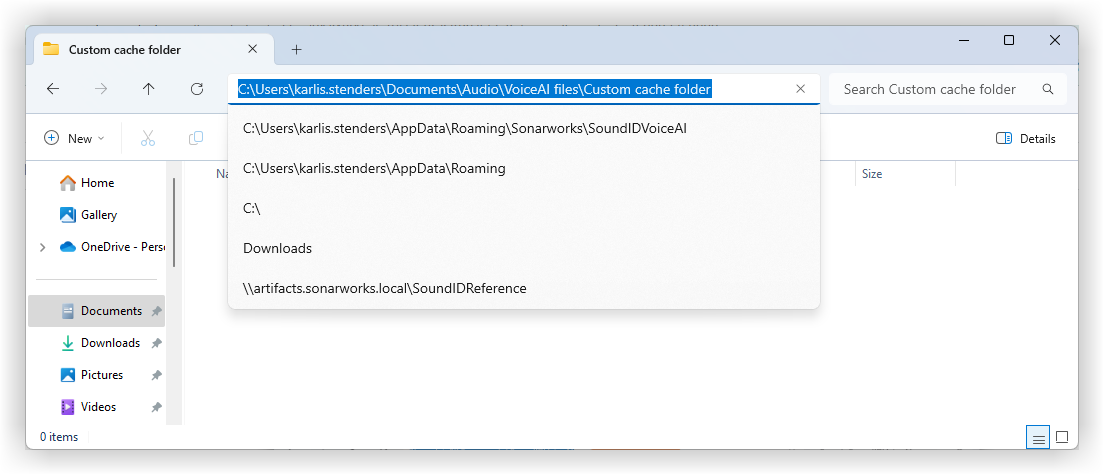Click the pin icon beside Documents
This screenshot has height=475, width=1104.
click(156, 311)
